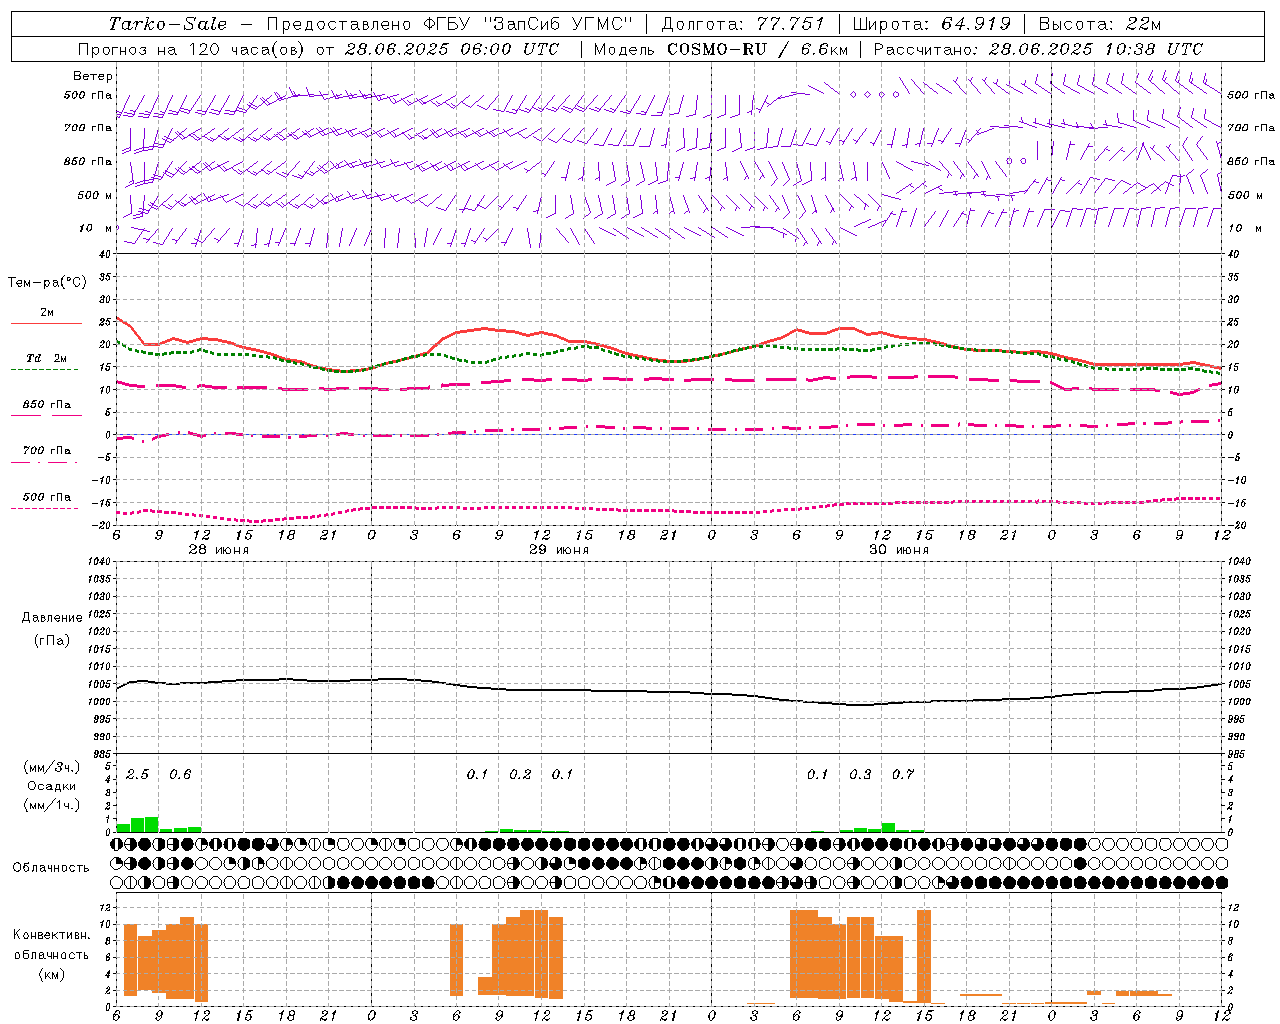
Task: Click the dashed line sample under 'Td 2м'
Action: pos(45,370)
